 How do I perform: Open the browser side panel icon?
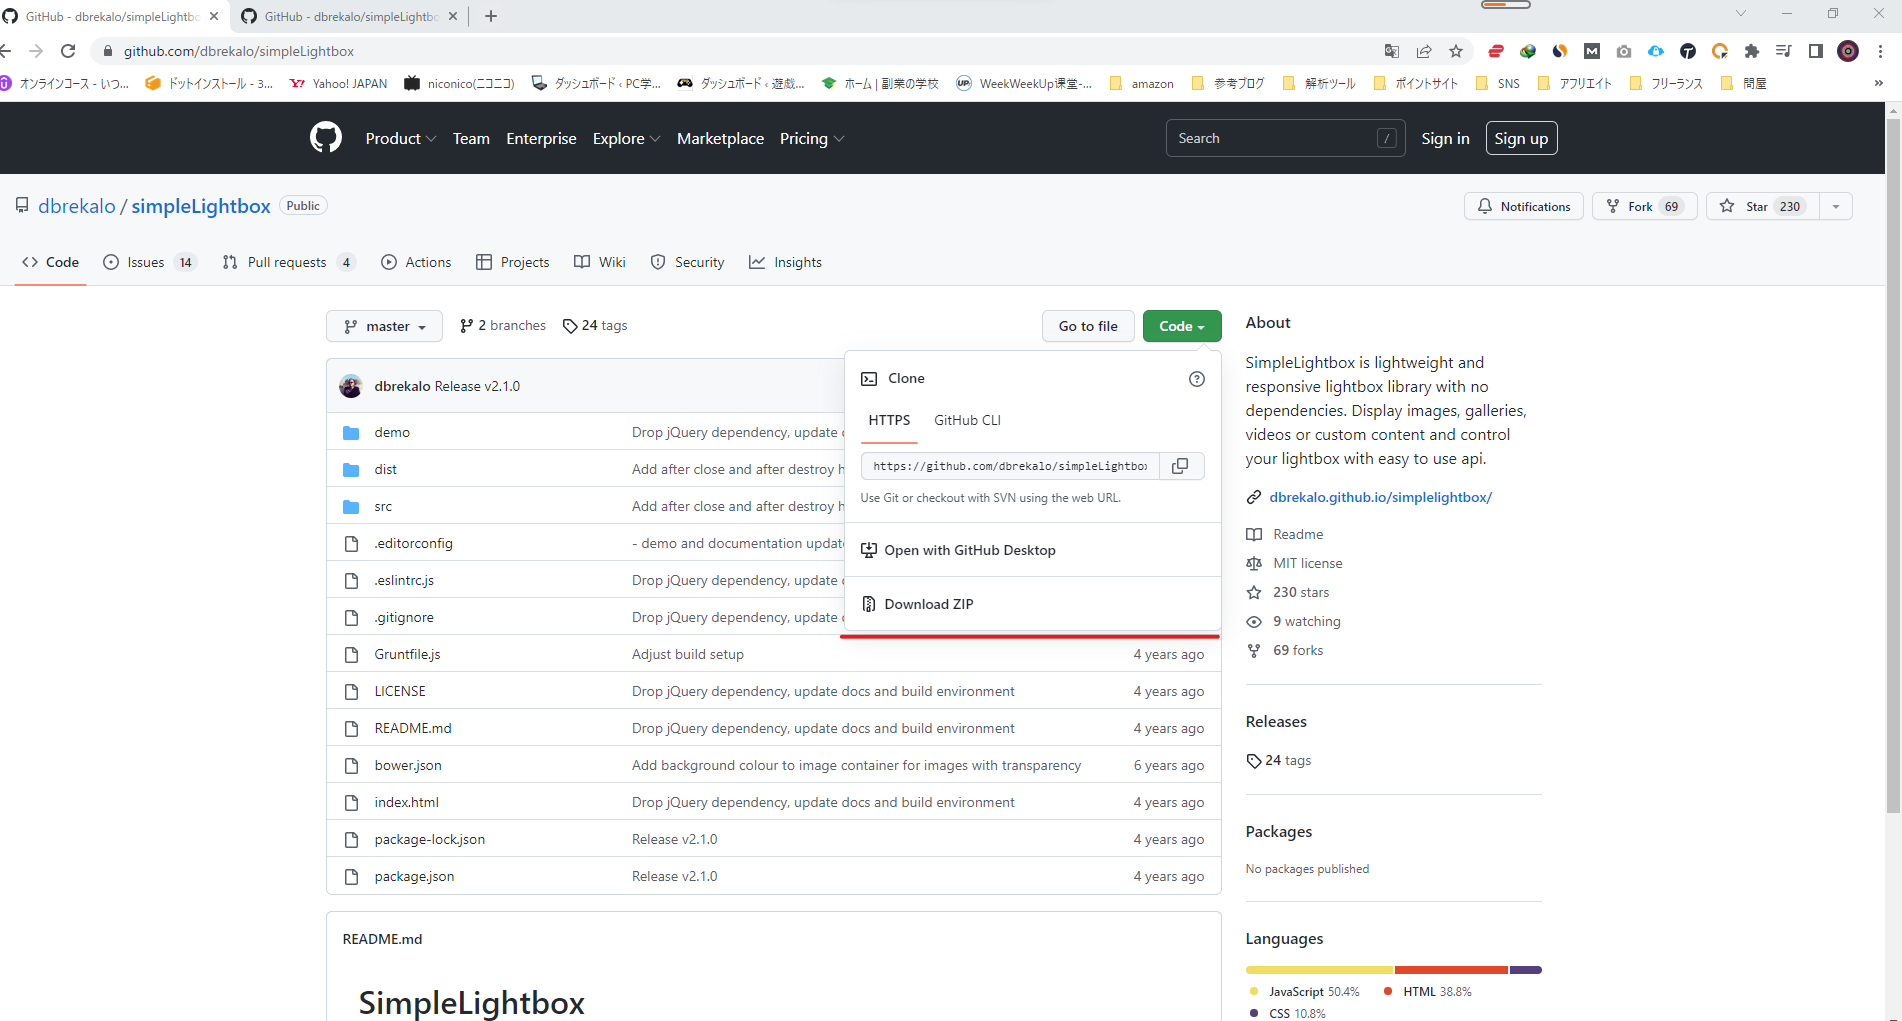(1816, 51)
